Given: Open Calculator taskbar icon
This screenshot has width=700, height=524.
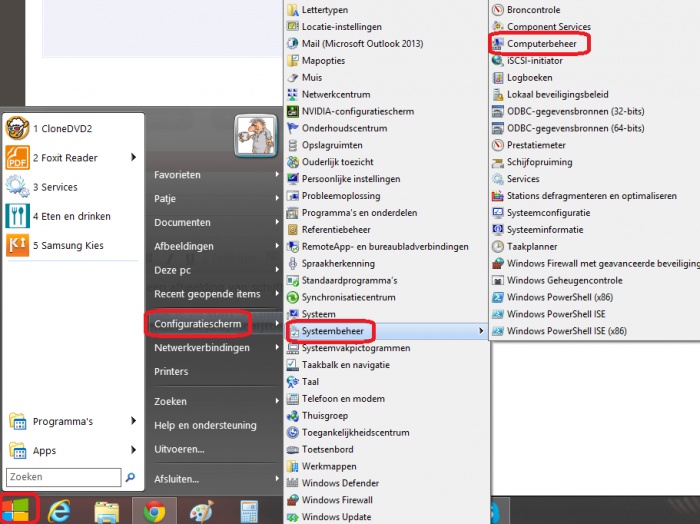Looking at the screenshot, I should [x=249, y=512].
